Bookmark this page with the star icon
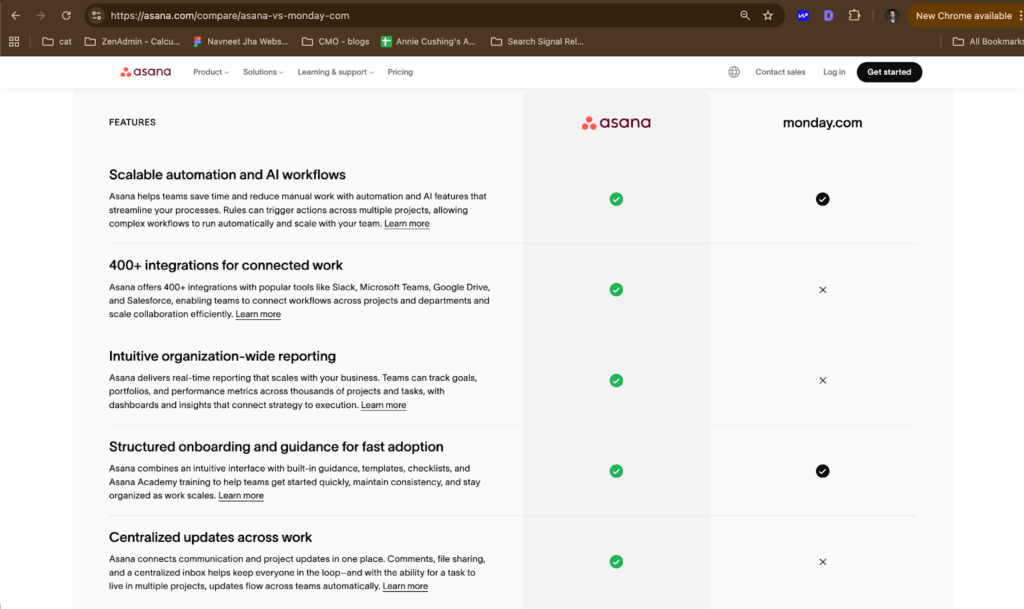 tap(768, 16)
